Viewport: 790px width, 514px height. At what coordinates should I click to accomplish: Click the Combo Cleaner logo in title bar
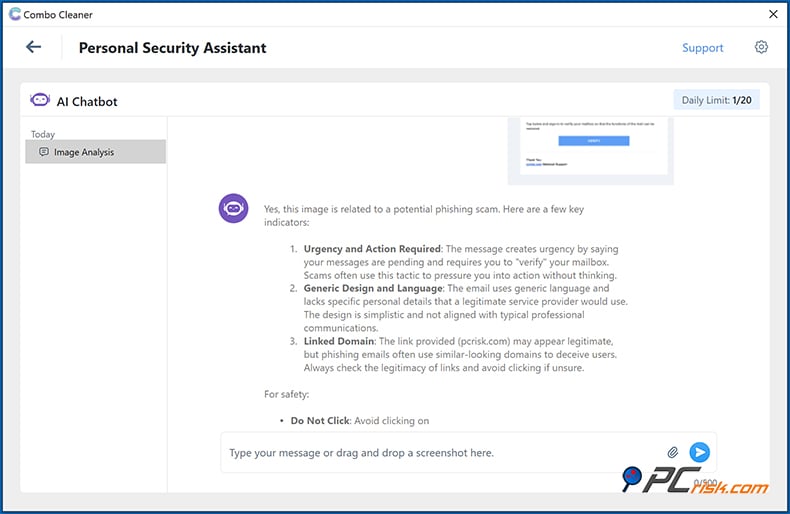pos(14,14)
